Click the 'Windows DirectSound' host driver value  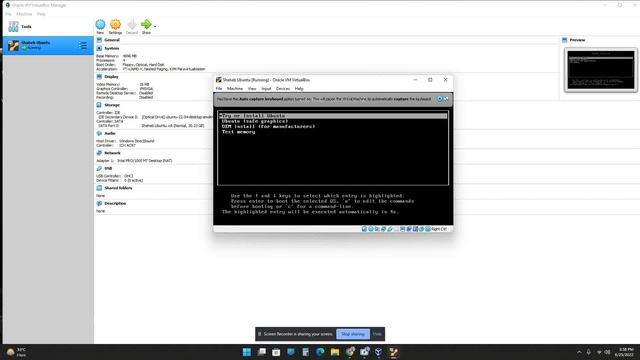coord(137,141)
